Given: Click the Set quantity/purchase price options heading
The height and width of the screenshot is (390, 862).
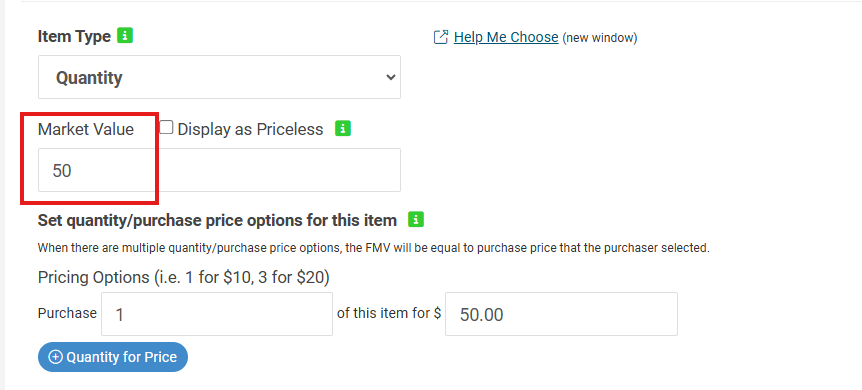Looking at the screenshot, I should (x=217, y=221).
